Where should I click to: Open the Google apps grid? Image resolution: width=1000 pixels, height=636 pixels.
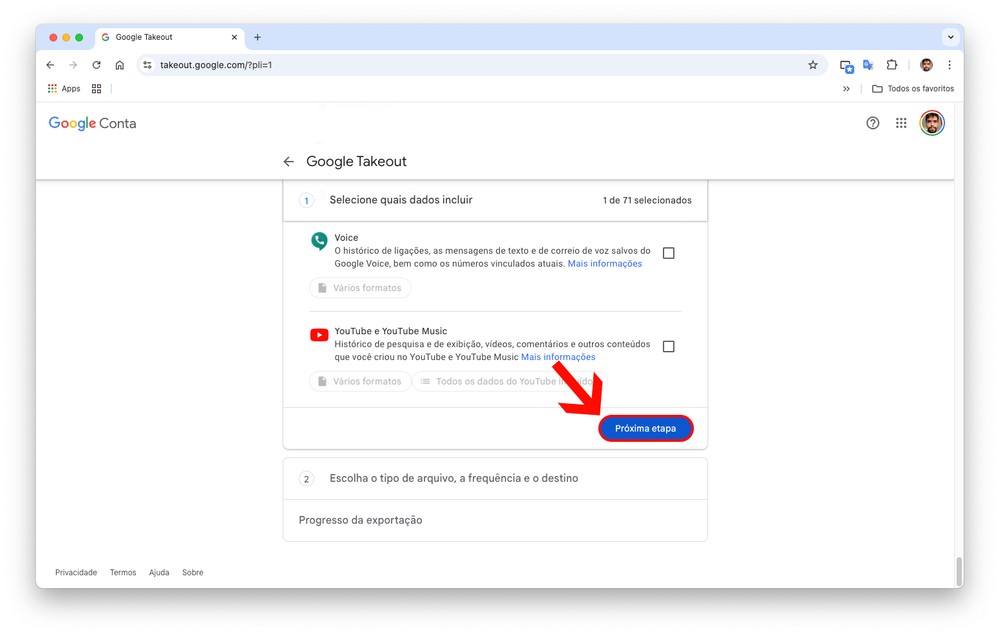901,123
